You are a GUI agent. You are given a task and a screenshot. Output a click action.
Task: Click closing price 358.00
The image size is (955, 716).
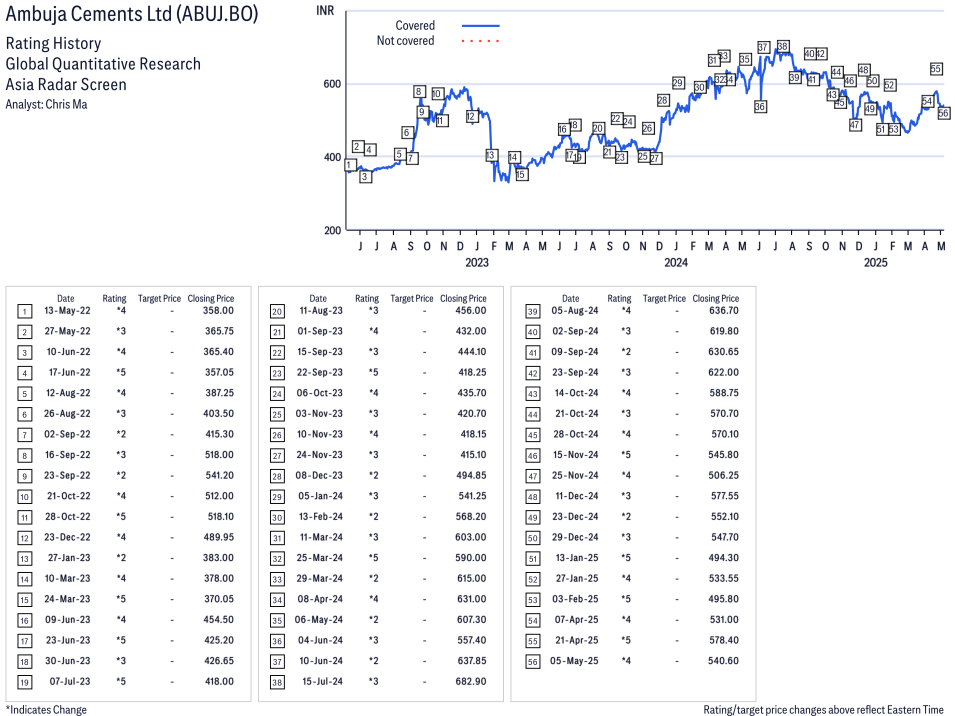point(219,311)
